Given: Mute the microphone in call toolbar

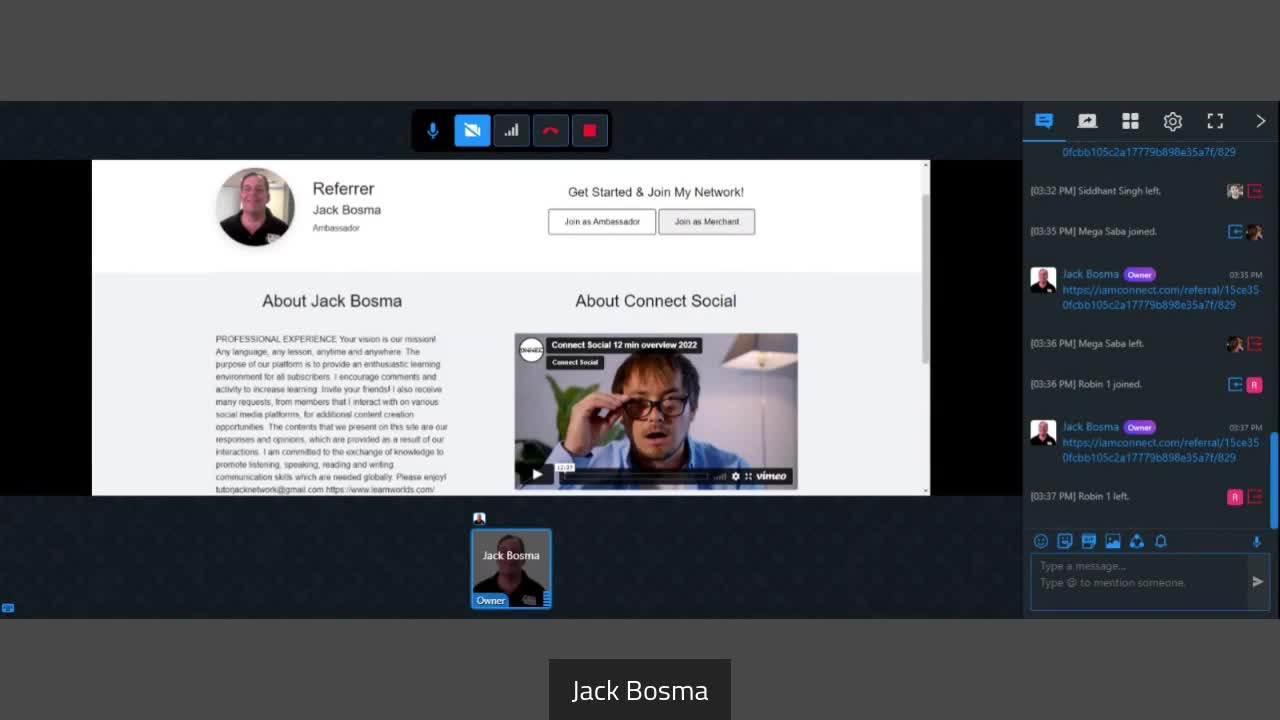Looking at the screenshot, I should click(432, 131).
